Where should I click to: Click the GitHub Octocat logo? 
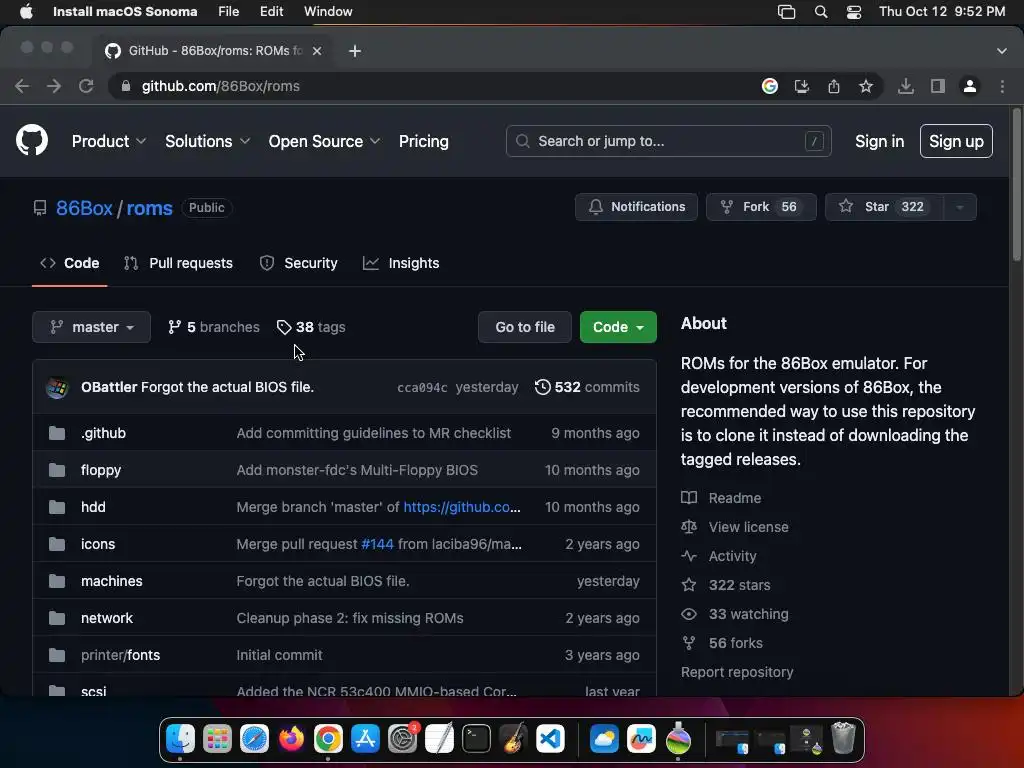[31, 140]
